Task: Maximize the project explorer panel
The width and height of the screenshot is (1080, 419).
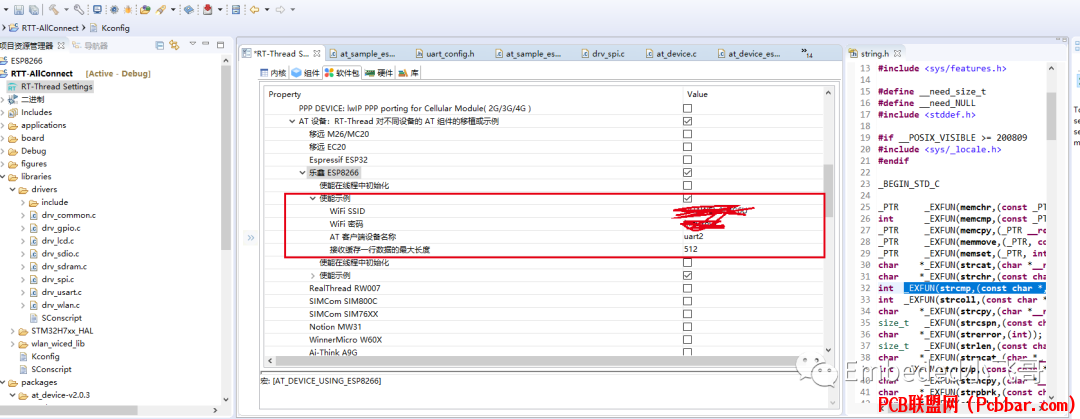Action: pos(220,44)
